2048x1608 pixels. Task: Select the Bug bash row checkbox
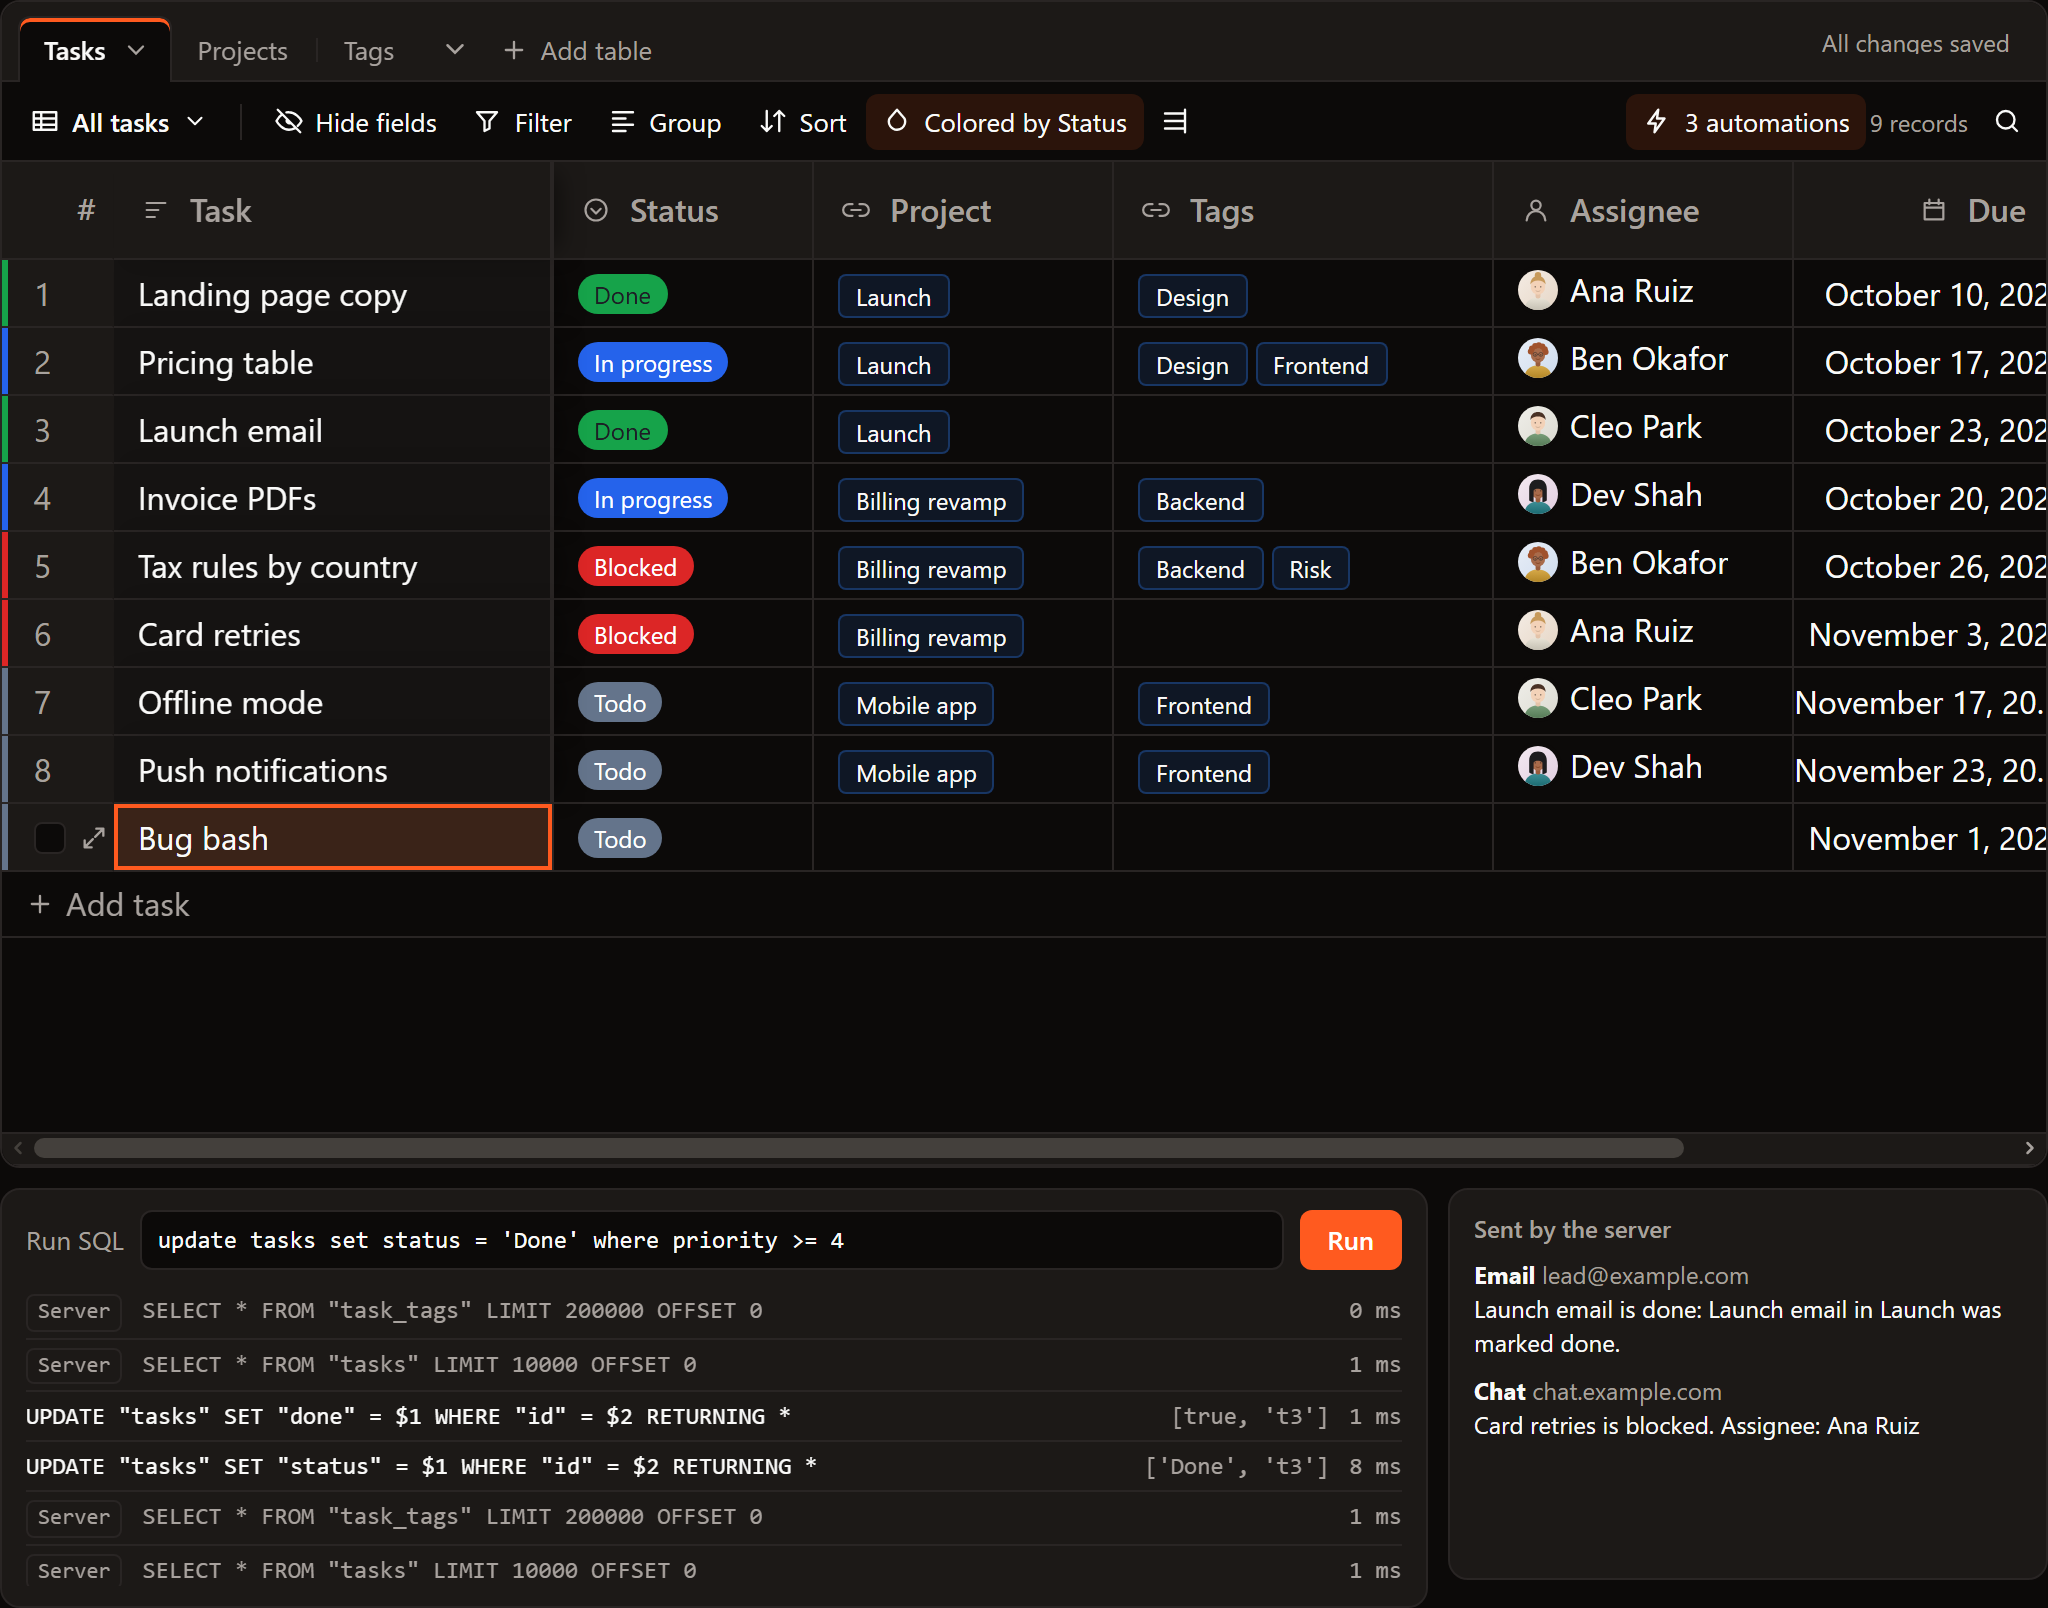coord(49,838)
